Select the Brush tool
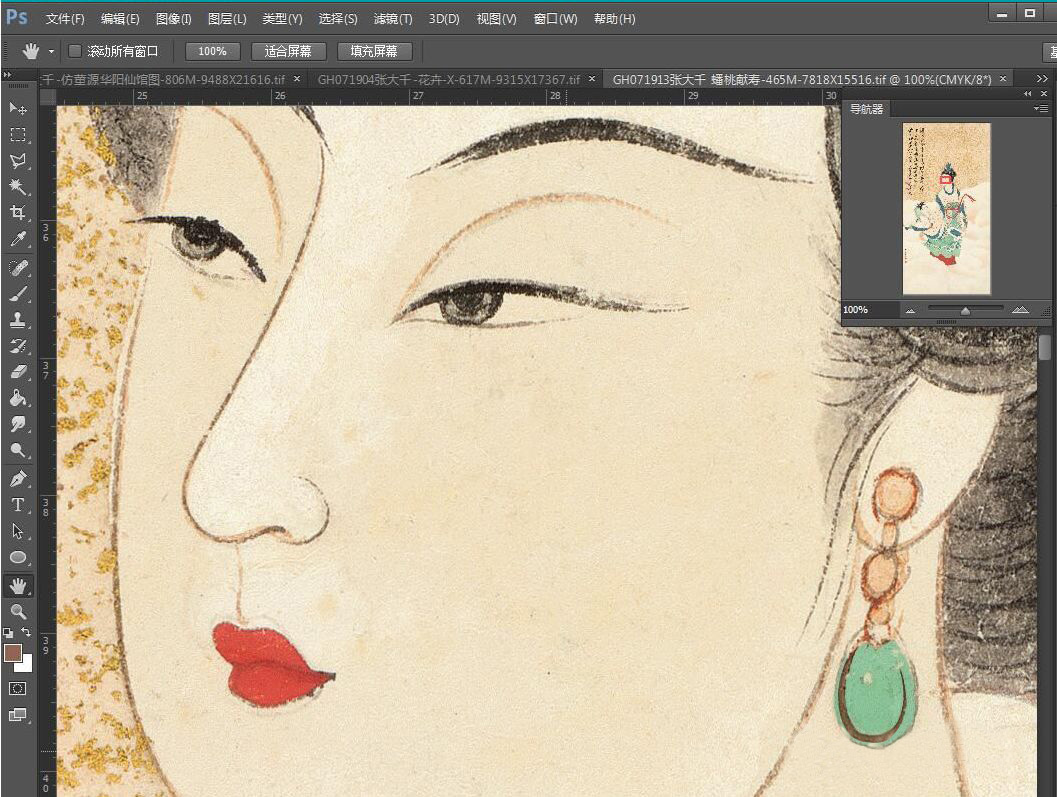 pyautogui.click(x=18, y=294)
